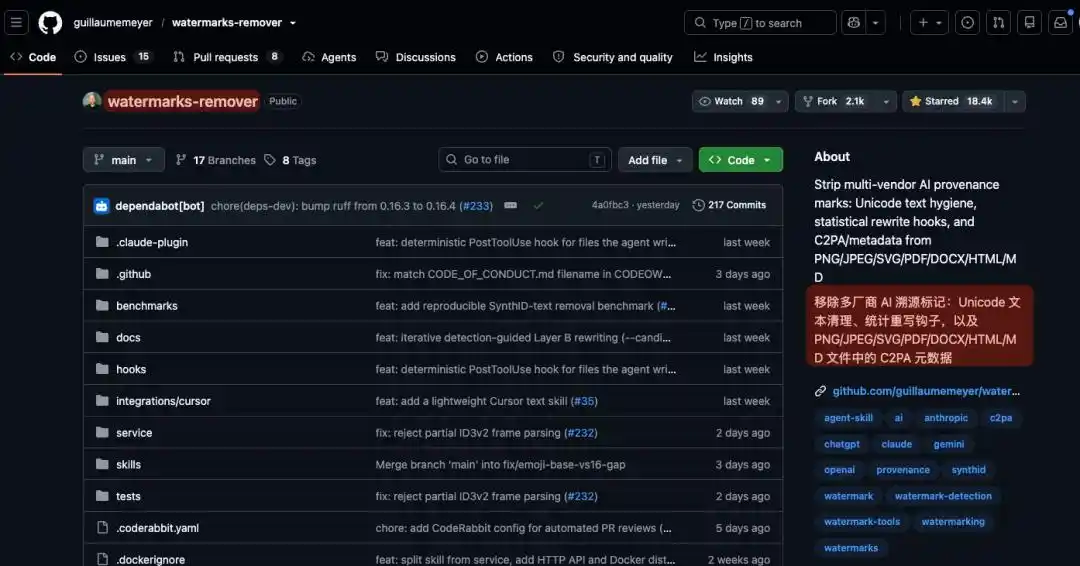Click the dependabot avatar icon

[101, 205]
